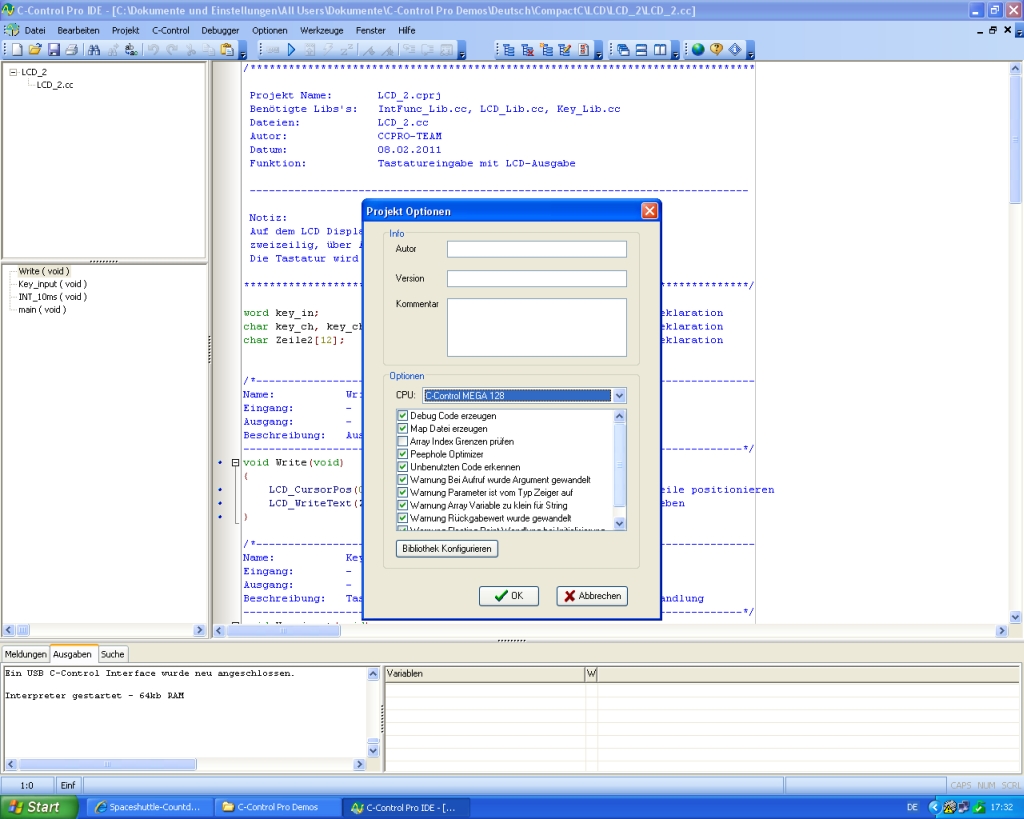Screen dimensions: 1024x819
Task: Open the Projekt menu
Action: 125,31
